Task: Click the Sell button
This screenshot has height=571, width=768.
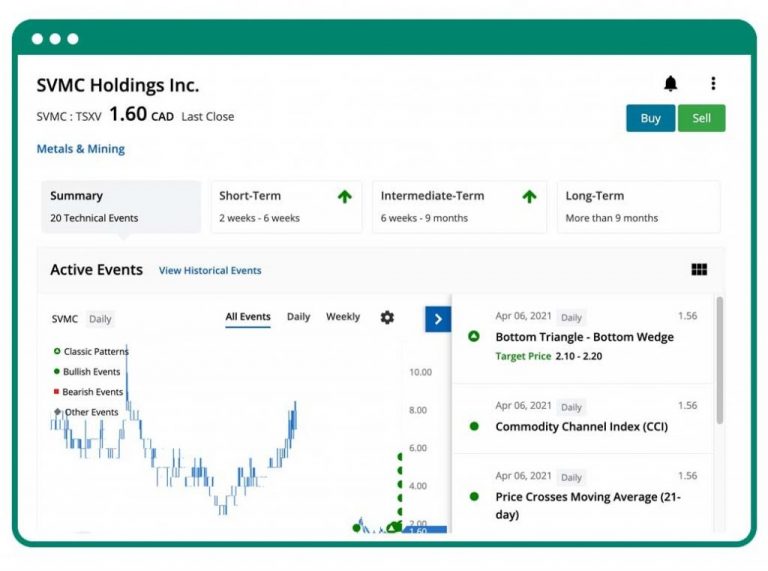Action: (701, 118)
